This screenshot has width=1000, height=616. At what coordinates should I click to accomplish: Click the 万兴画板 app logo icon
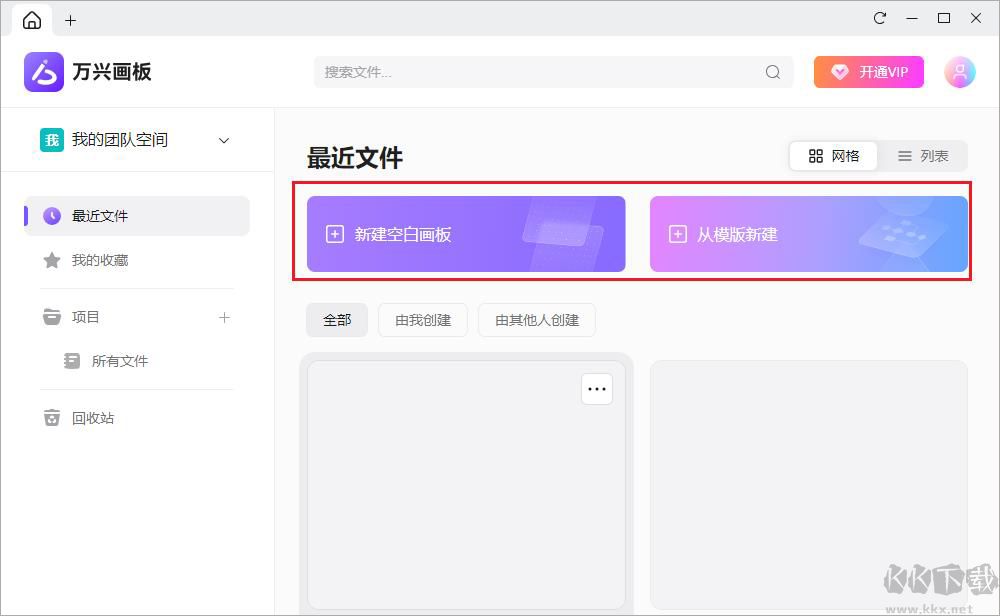(x=43, y=71)
